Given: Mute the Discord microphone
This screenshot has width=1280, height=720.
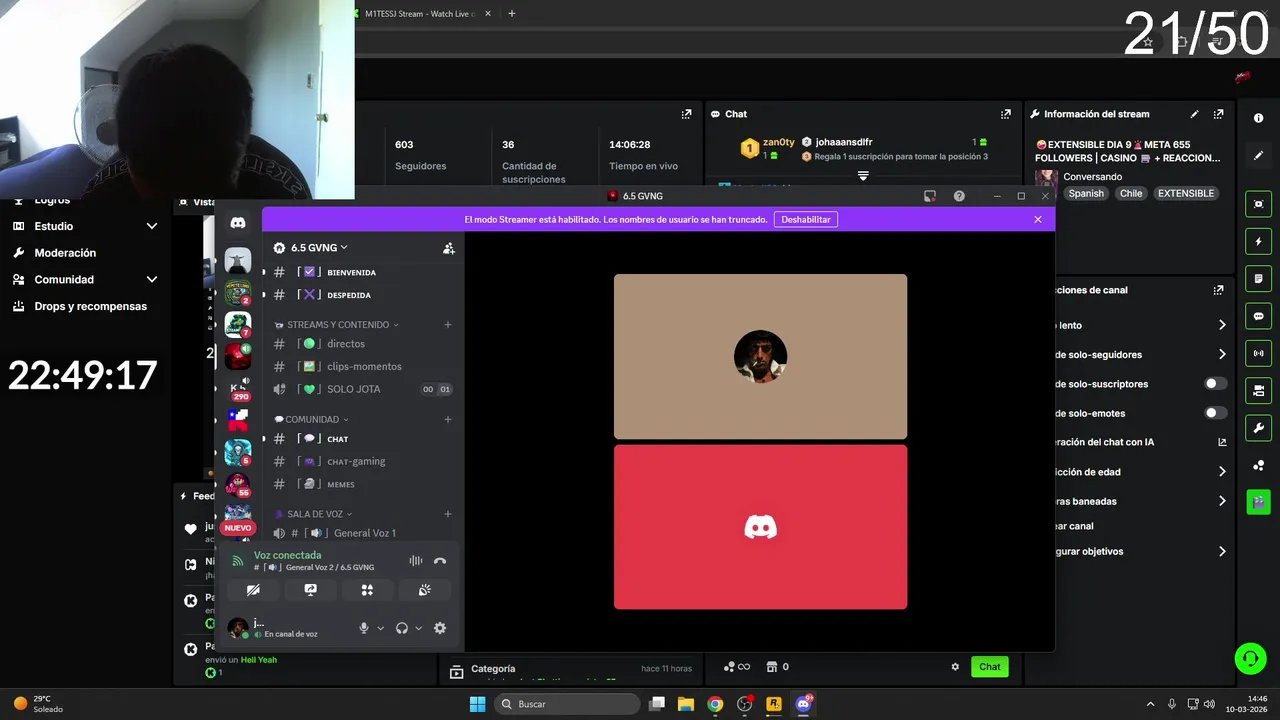Looking at the screenshot, I should click(364, 628).
